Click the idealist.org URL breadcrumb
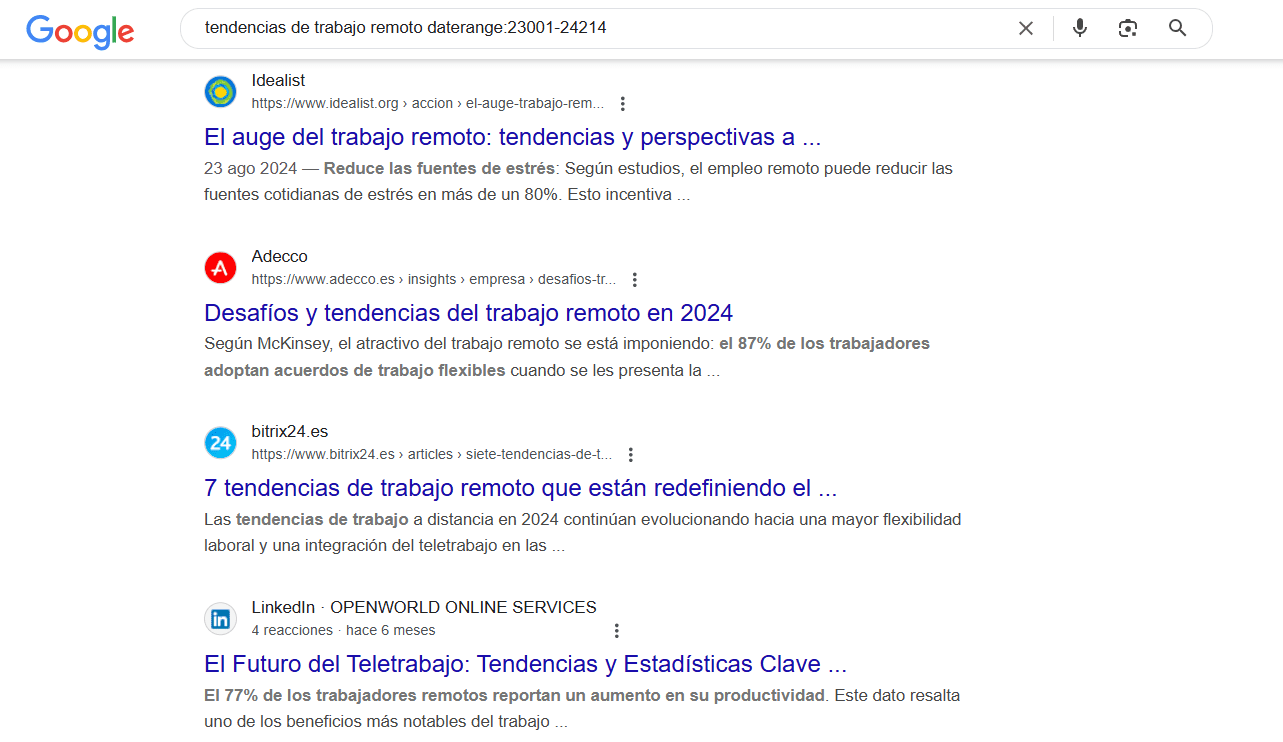The width and height of the screenshot is (1283, 742). 427,103
